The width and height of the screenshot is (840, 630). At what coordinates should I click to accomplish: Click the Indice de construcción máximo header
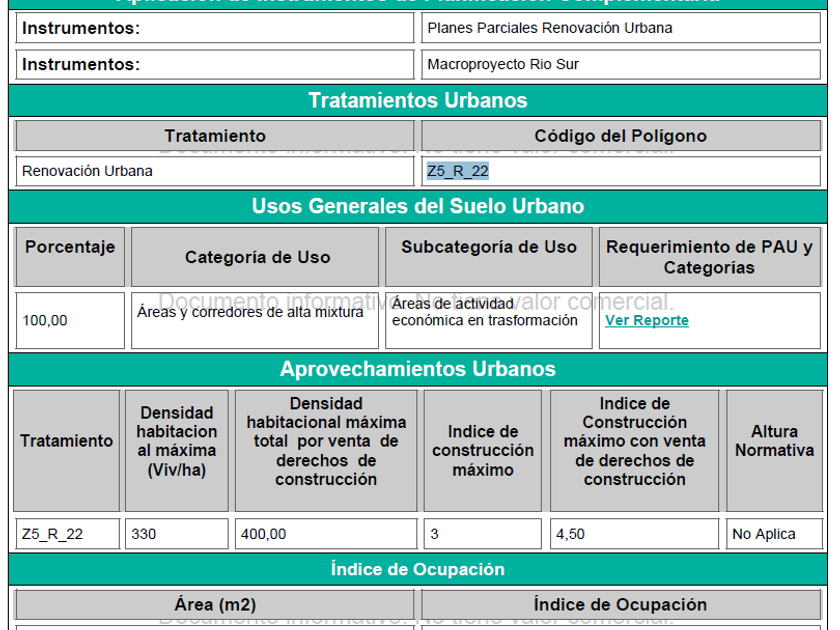(x=483, y=451)
